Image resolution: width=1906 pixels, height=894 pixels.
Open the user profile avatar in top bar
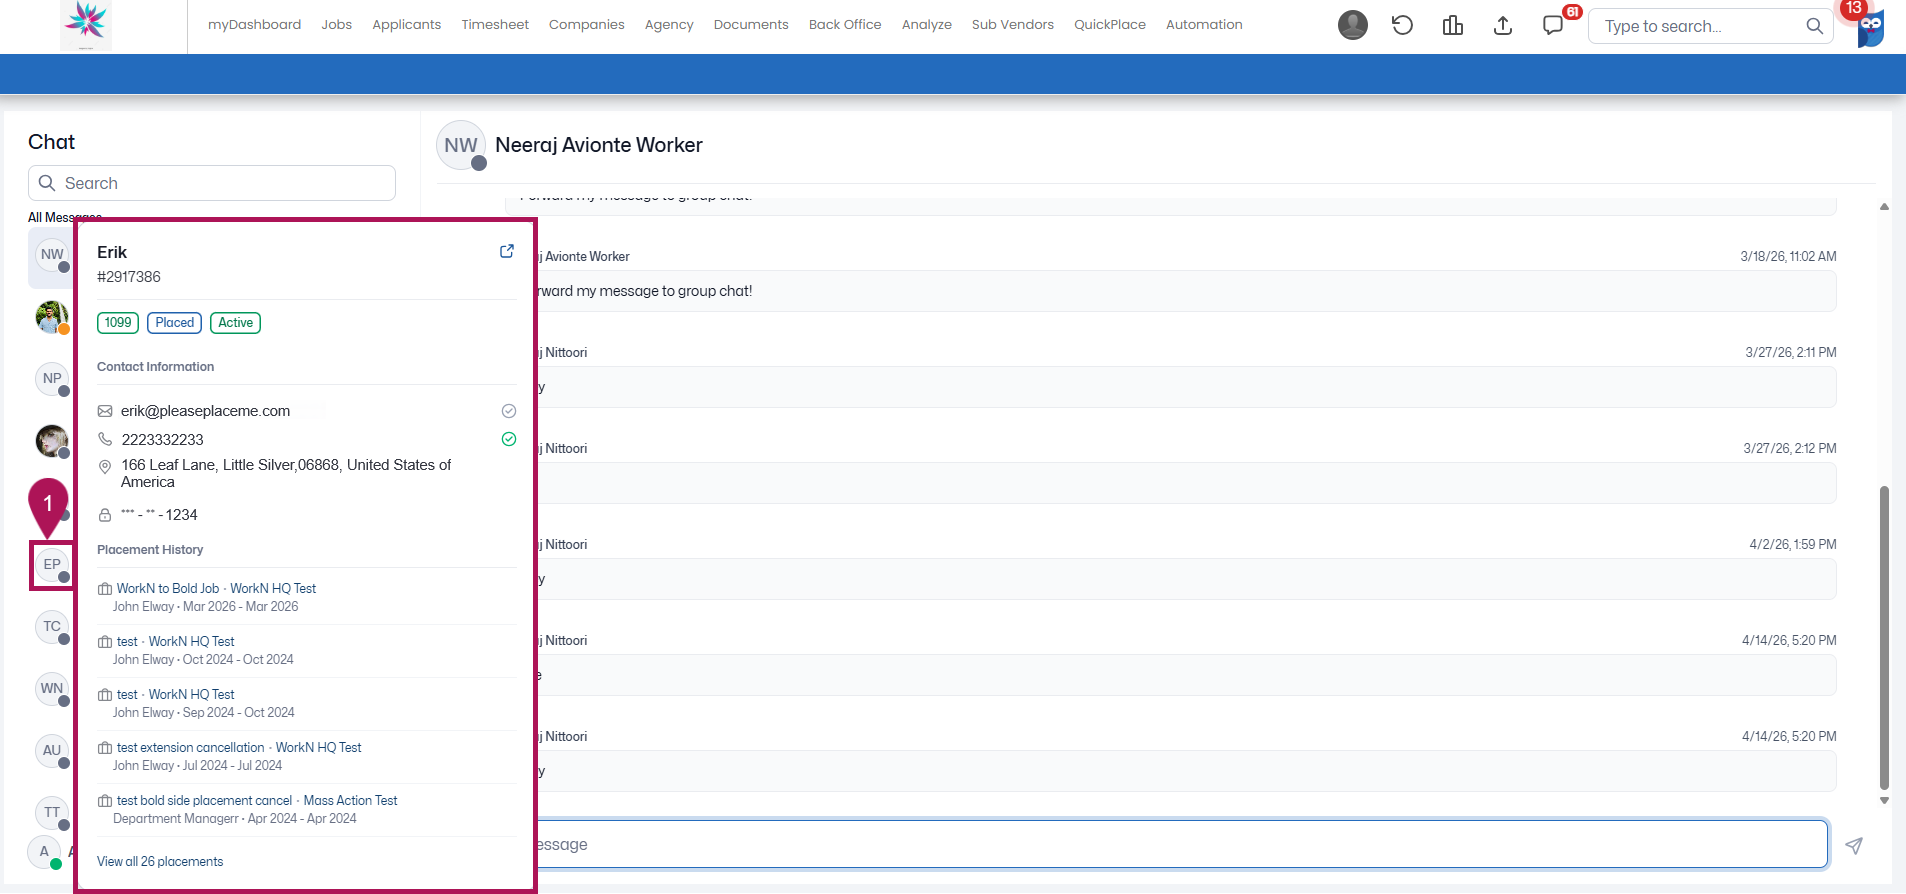tap(1352, 25)
